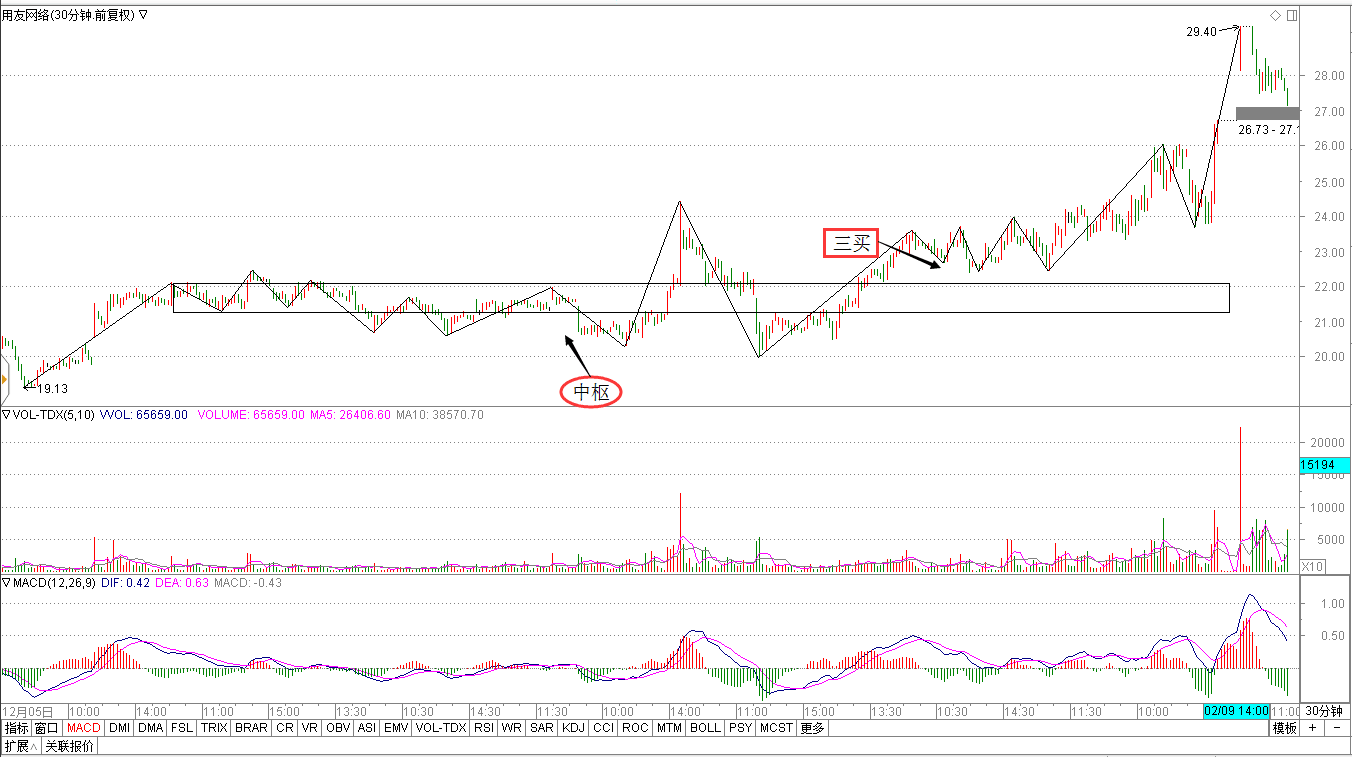
Task: Click the 19.13 low price label
Action: tap(51, 389)
